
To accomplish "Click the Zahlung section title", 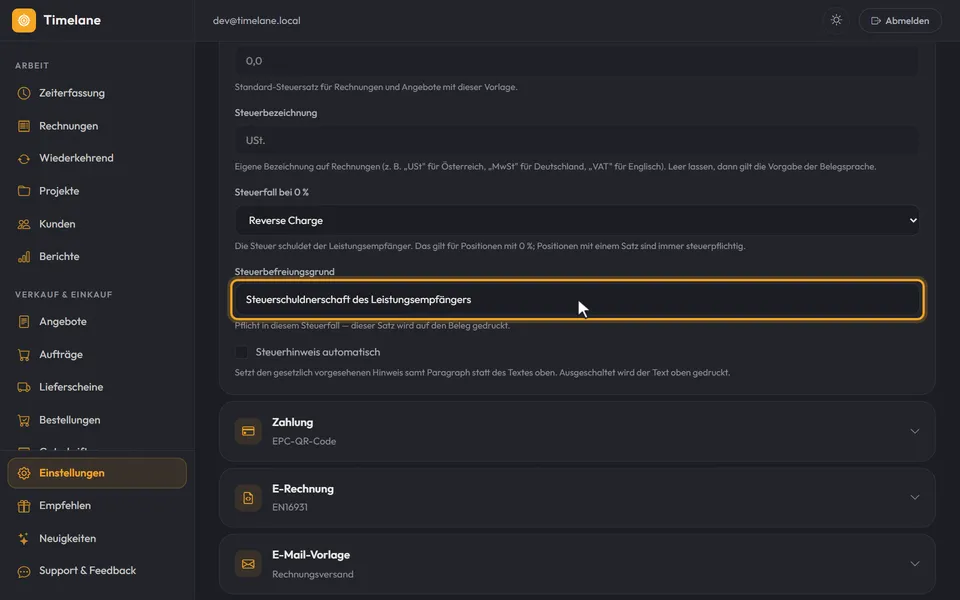I will click(x=293, y=422).
